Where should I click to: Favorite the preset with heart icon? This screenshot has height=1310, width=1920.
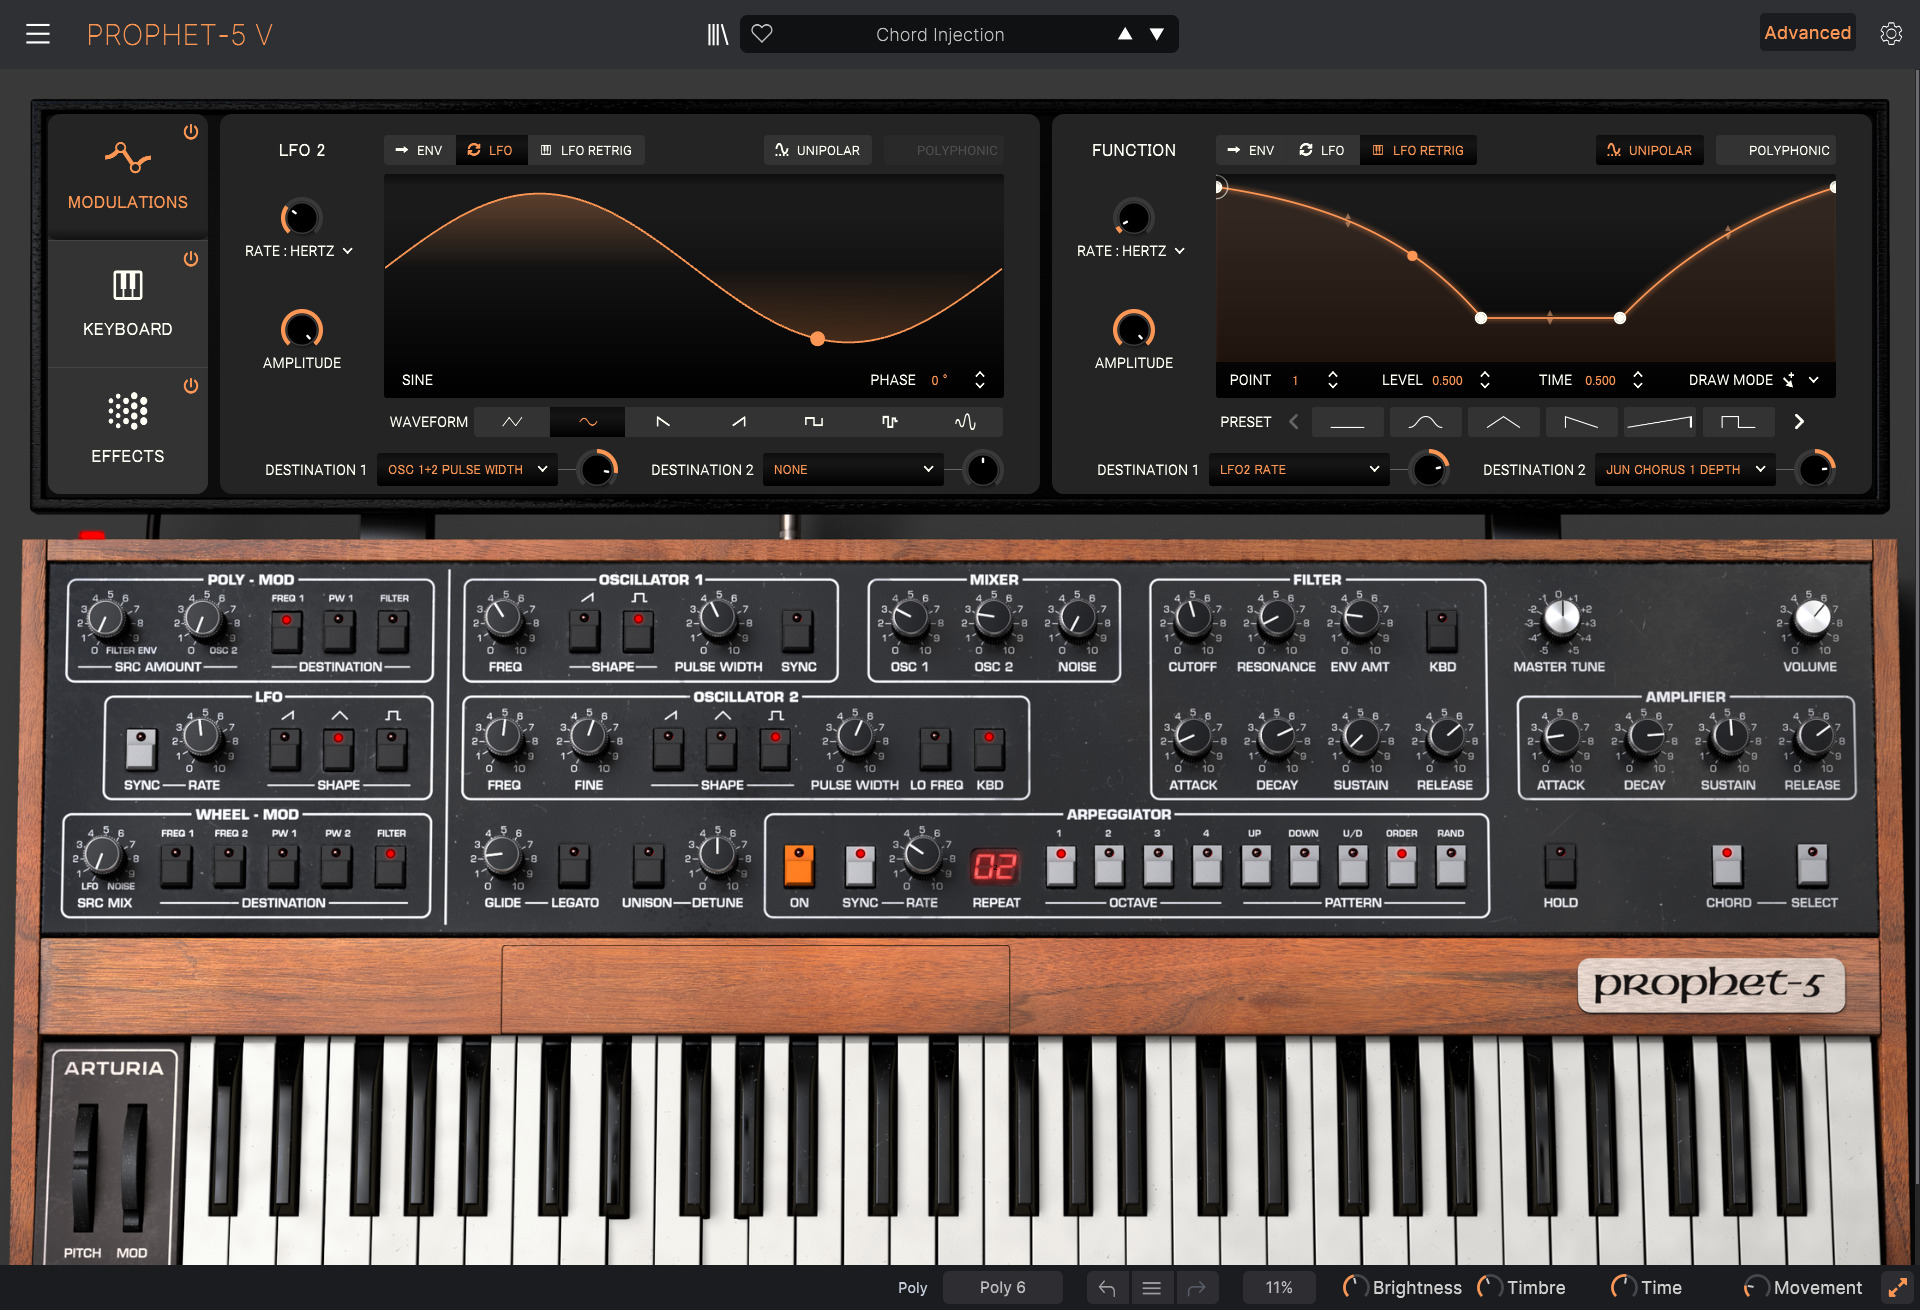pyautogui.click(x=762, y=34)
